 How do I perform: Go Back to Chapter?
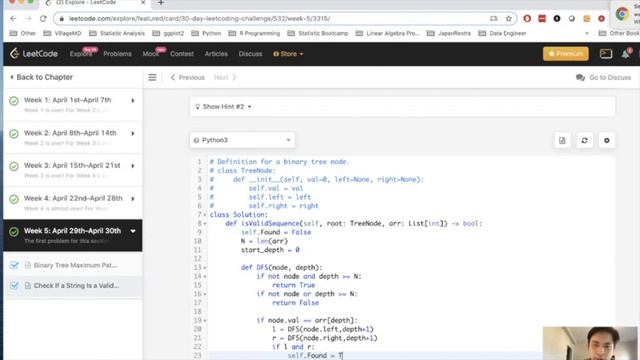click(x=41, y=77)
